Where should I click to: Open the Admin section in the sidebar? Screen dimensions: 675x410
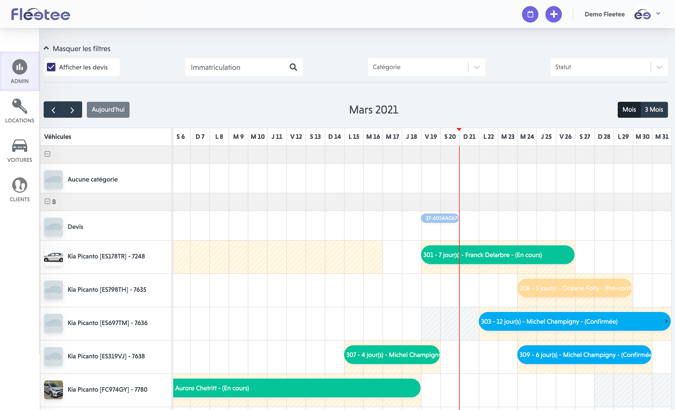(20, 71)
